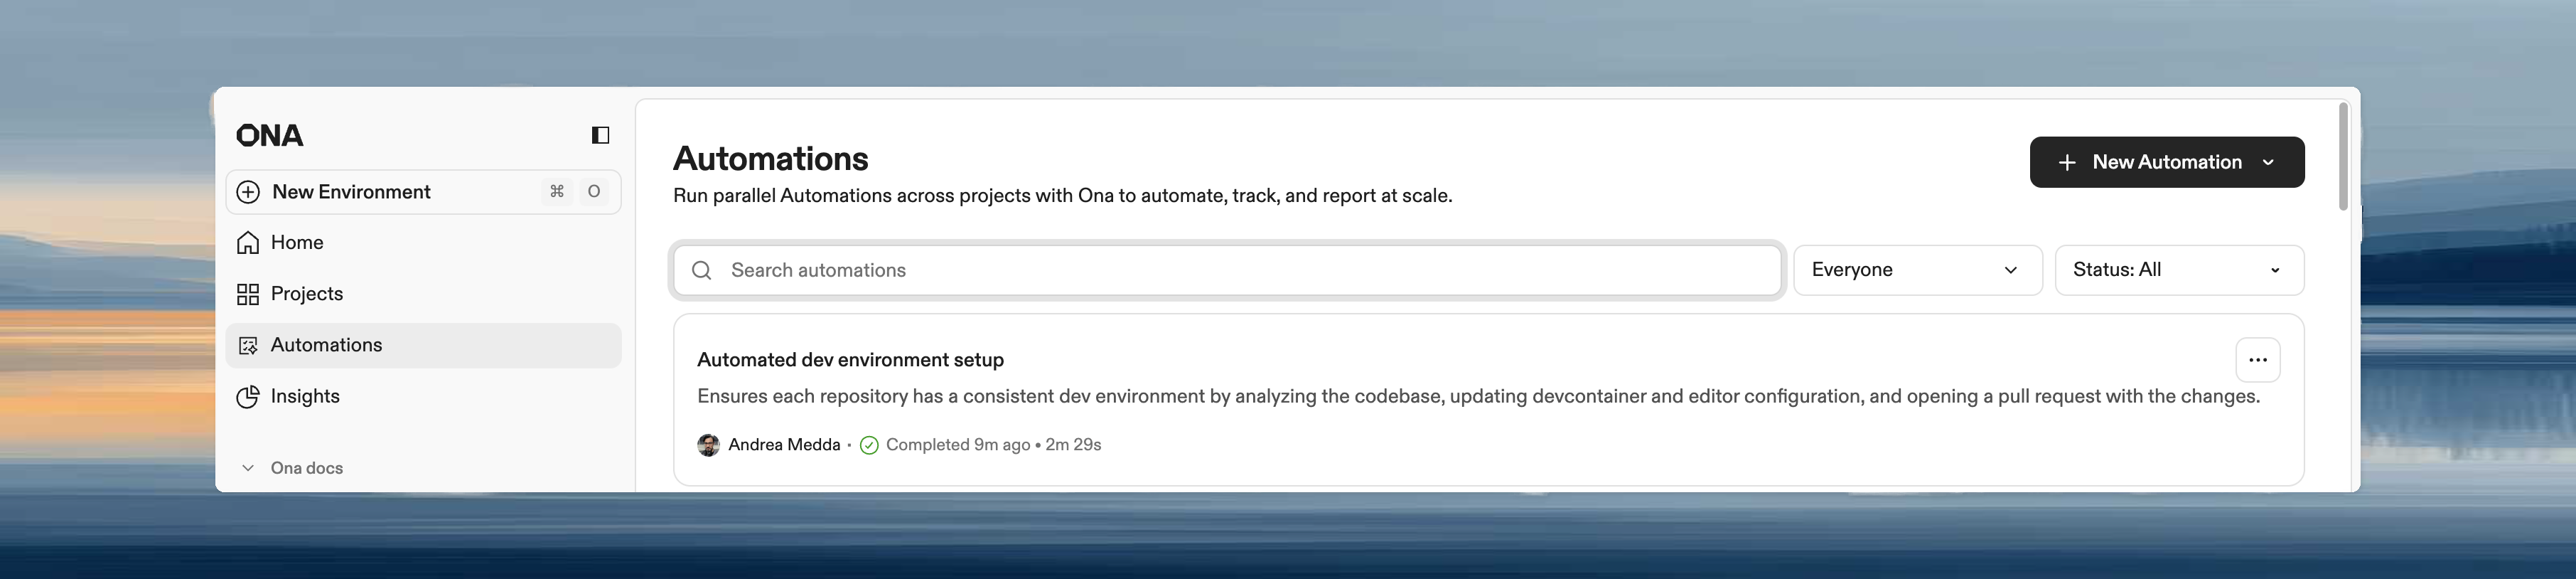Open the Everyone filter dropdown
The width and height of the screenshot is (2576, 579).
tap(1917, 269)
